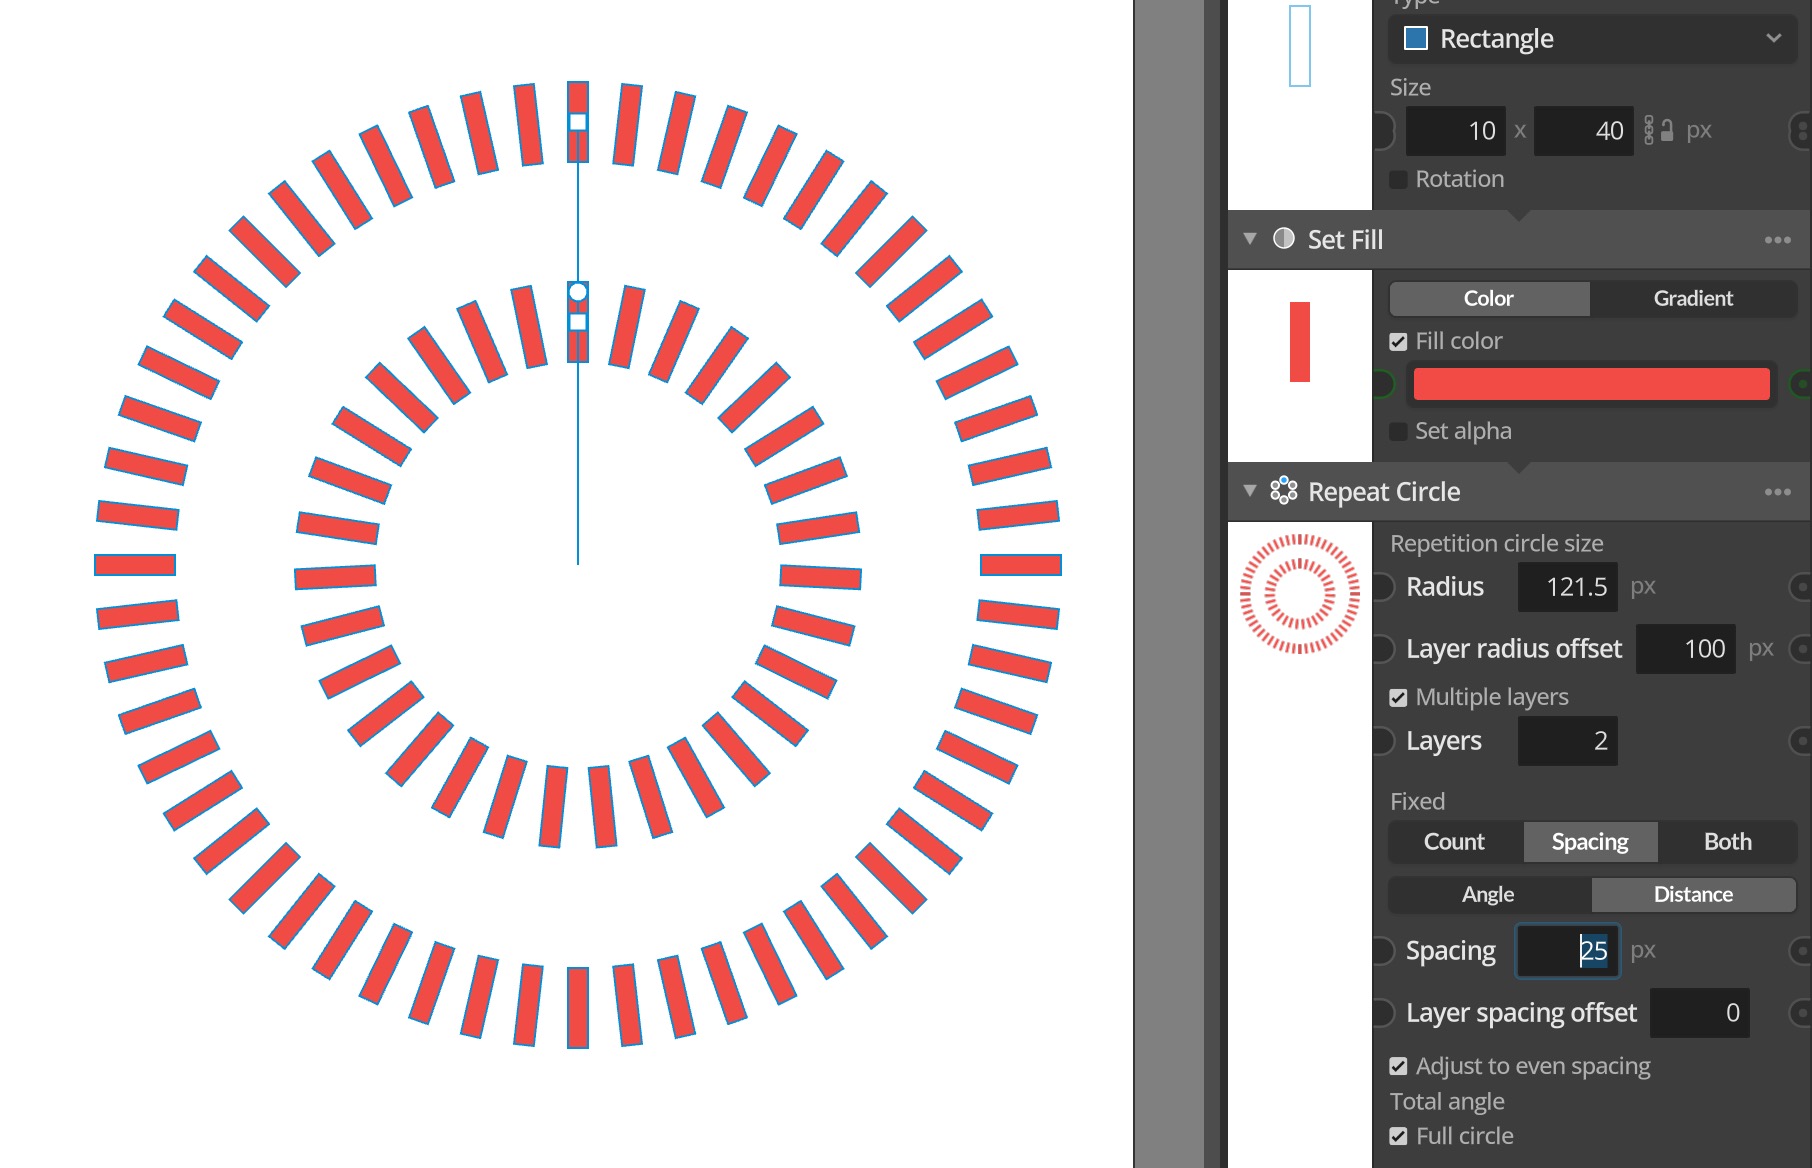Collapse the Set Fill section
The image size is (1812, 1168).
pyautogui.click(x=1249, y=239)
